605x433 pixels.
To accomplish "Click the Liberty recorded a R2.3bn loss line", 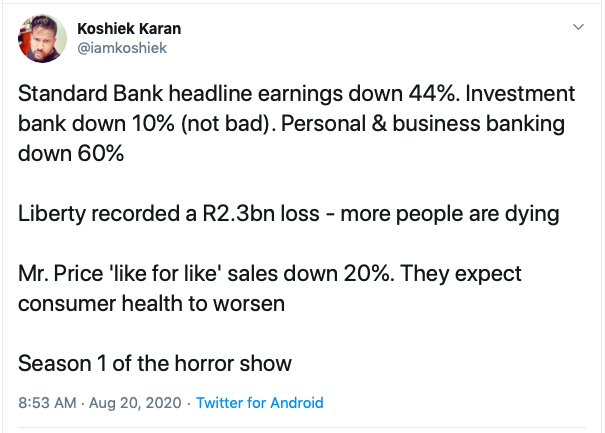I will (x=289, y=214).
